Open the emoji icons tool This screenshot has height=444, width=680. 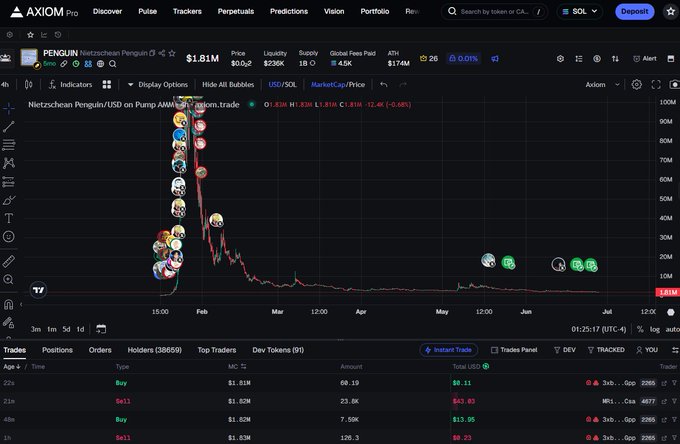[x=9, y=236]
